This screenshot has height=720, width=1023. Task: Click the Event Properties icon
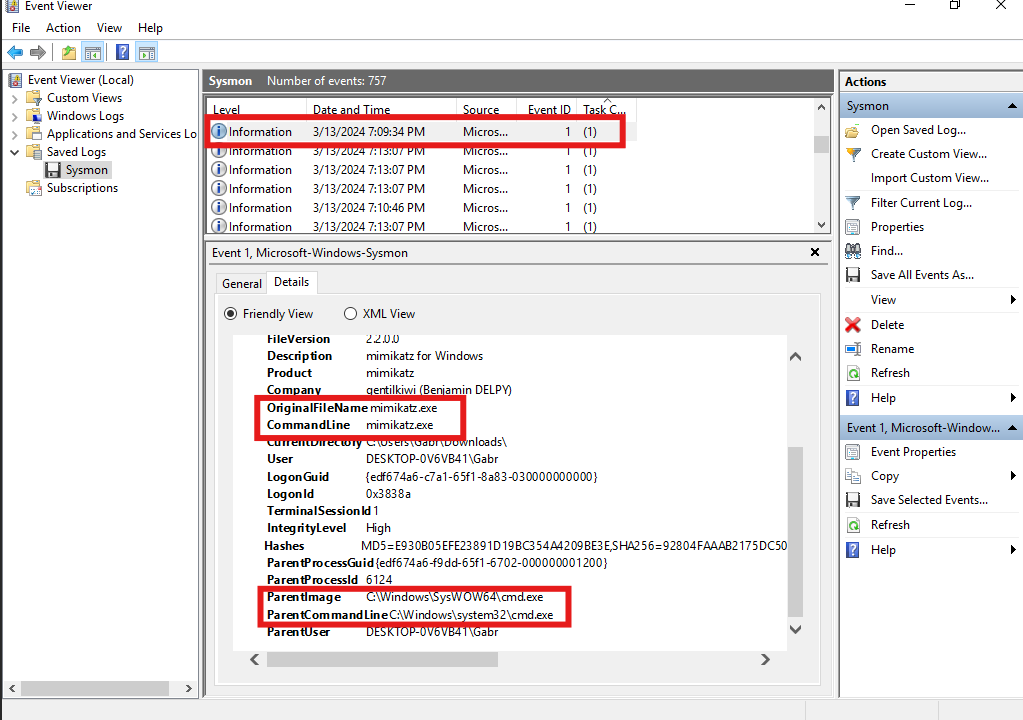point(853,452)
